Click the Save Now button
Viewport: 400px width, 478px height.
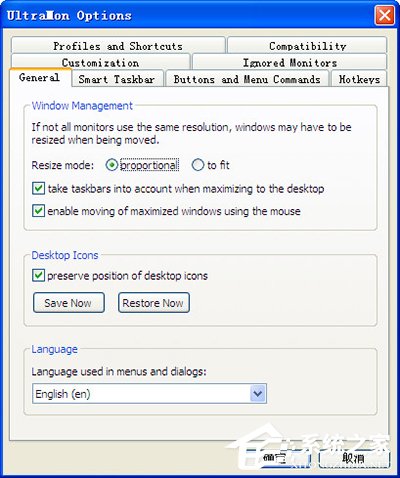tap(69, 303)
